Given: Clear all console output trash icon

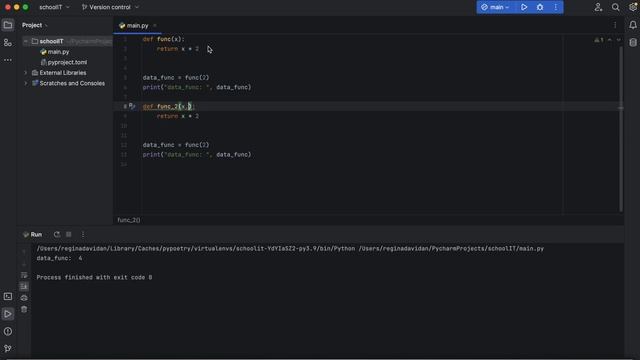Looking at the screenshot, I should click(24, 309).
